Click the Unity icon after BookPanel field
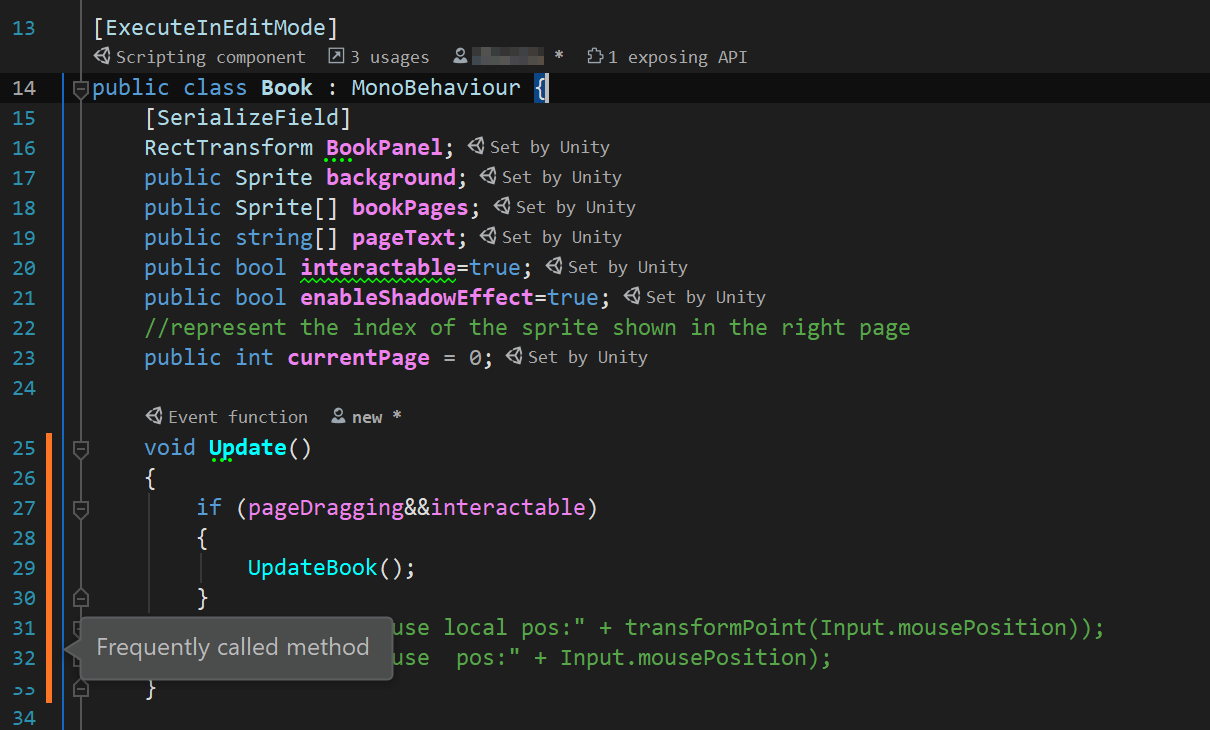1210x730 pixels. 476,147
